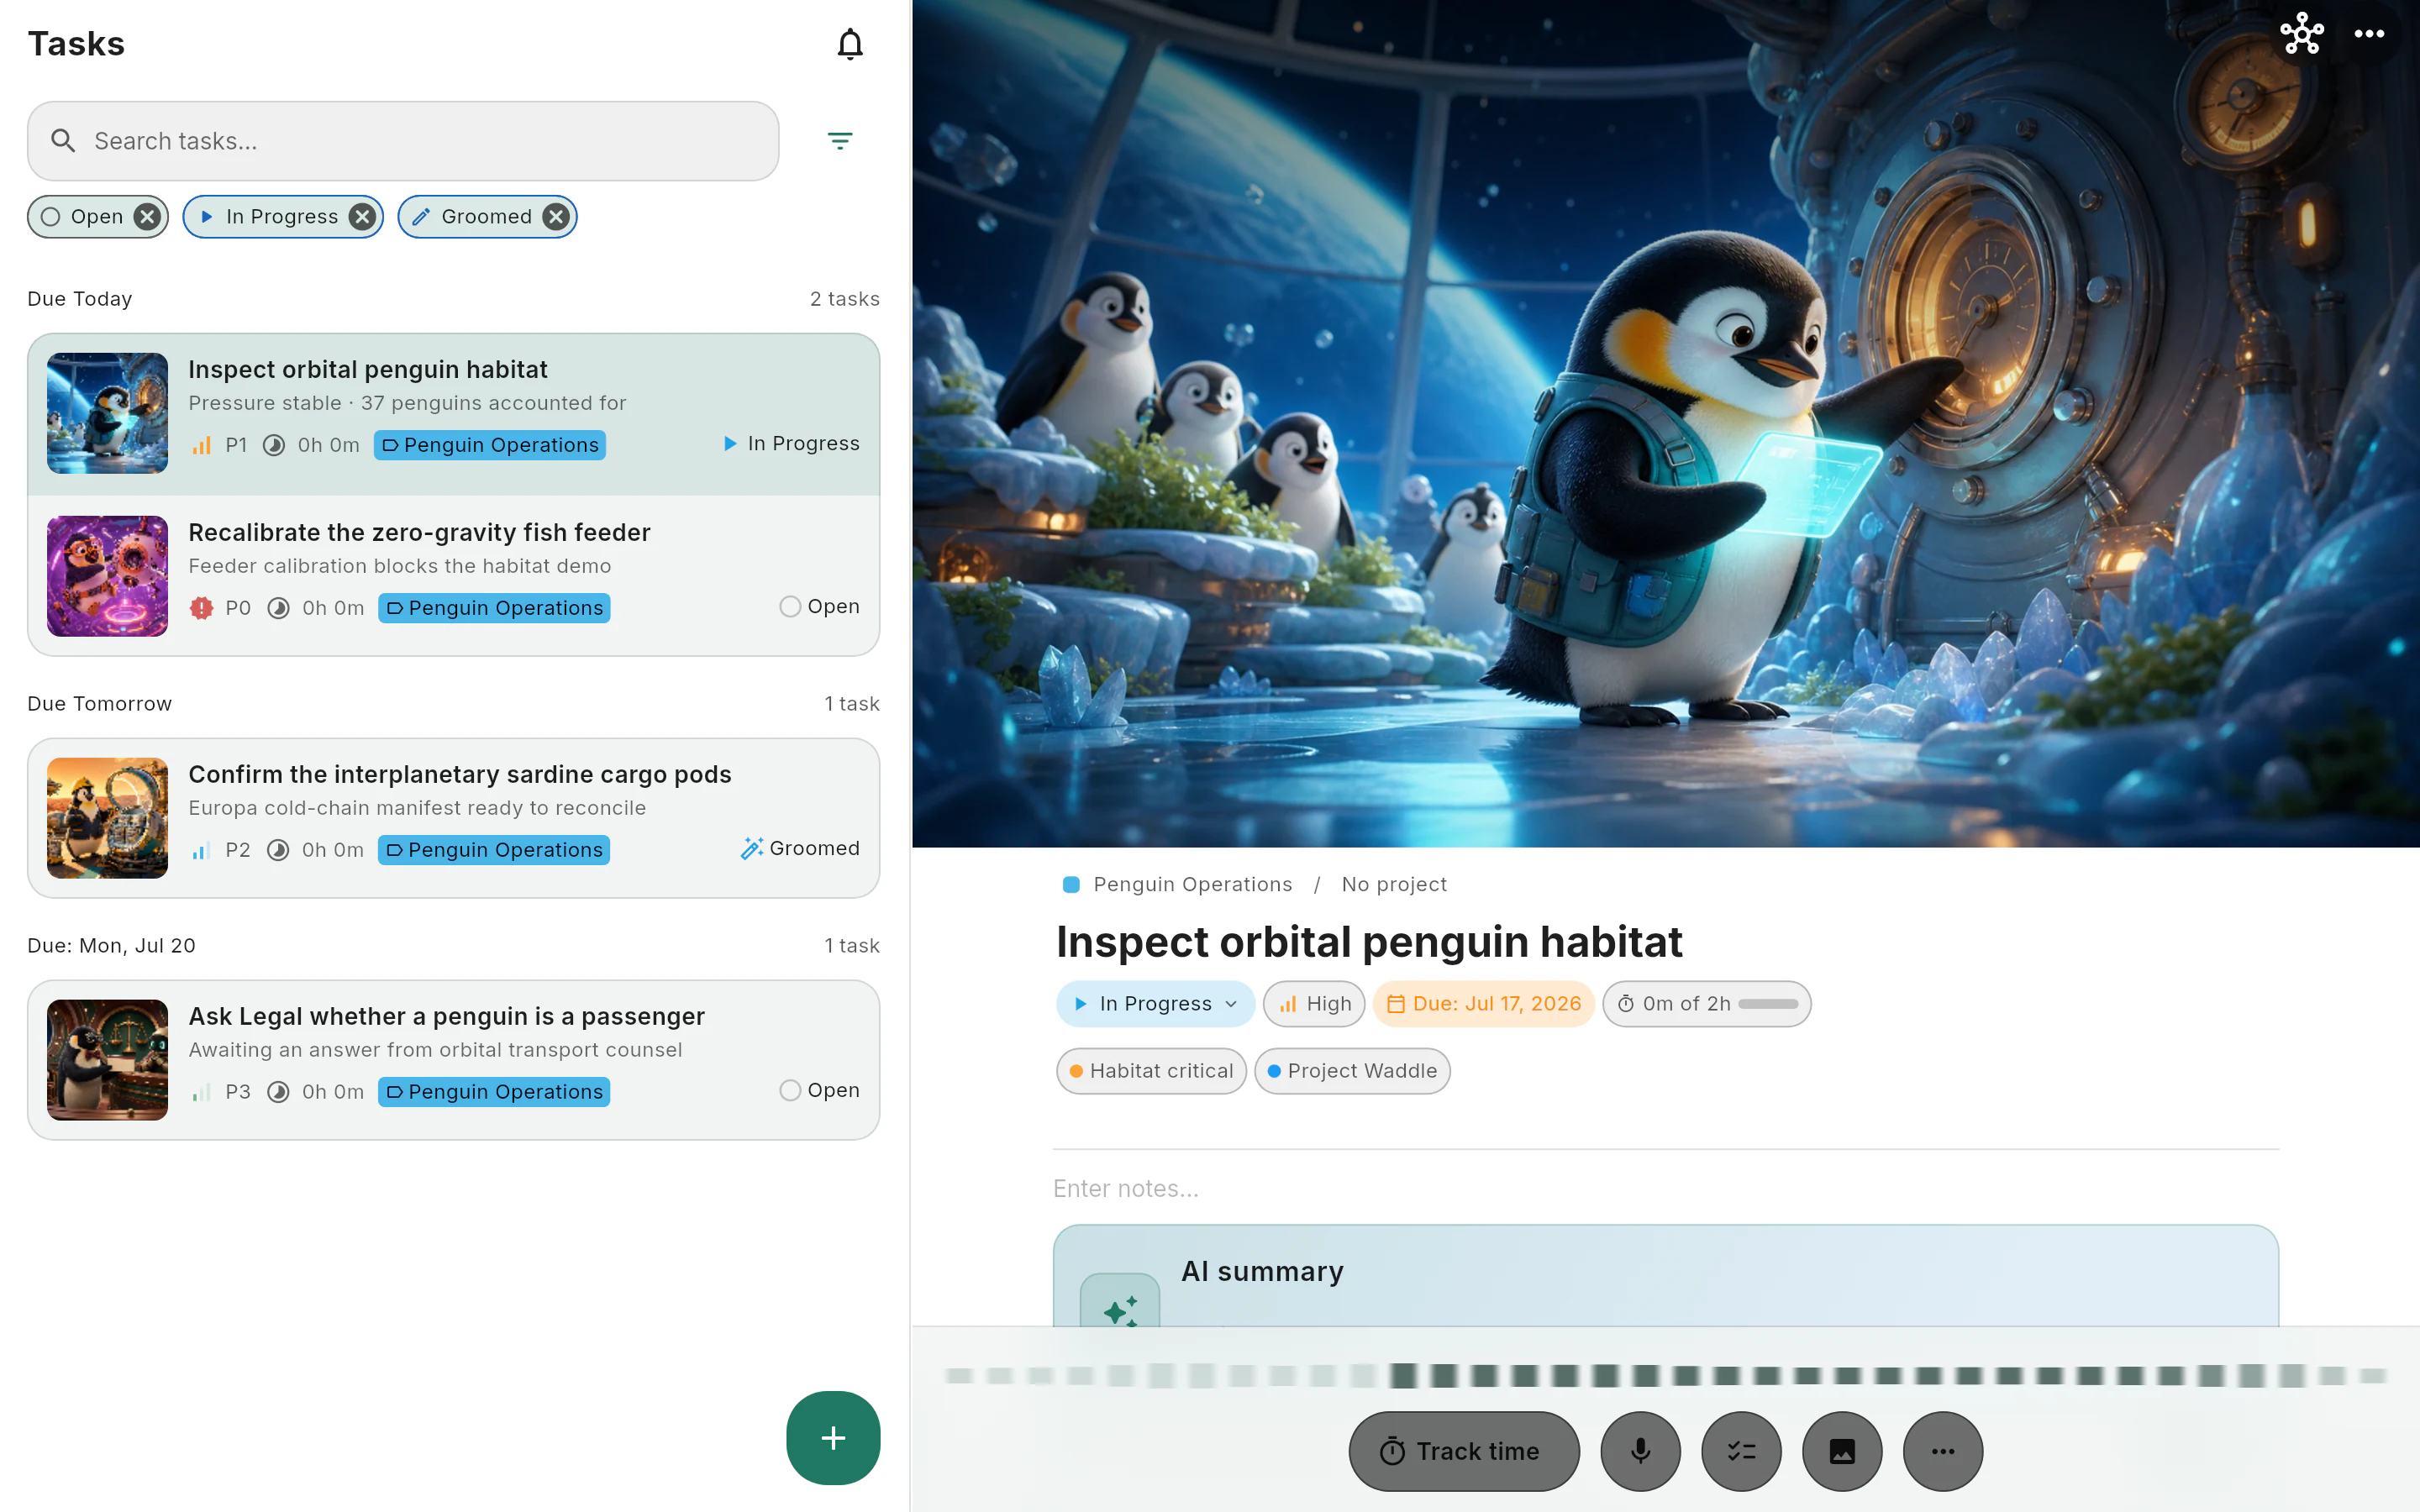Click the P2 priority icon on sardine task
2420x1512 pixels.
click(201, 850)
